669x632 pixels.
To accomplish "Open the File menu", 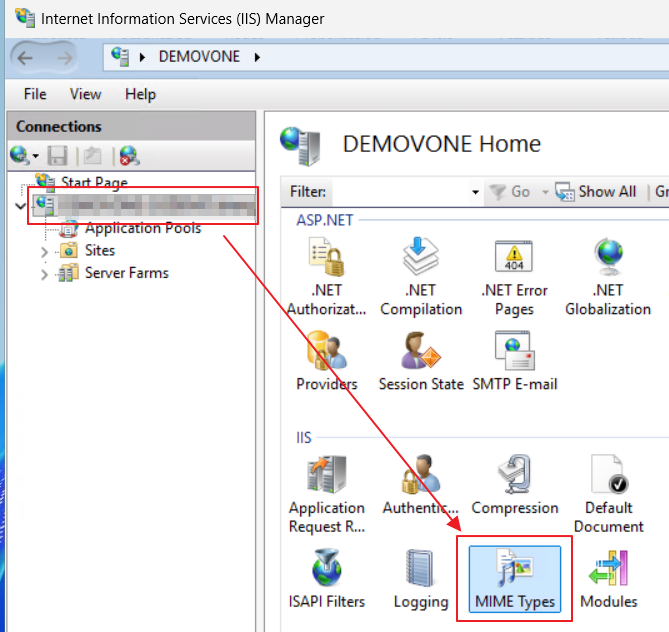I will [x=35, y=94].
